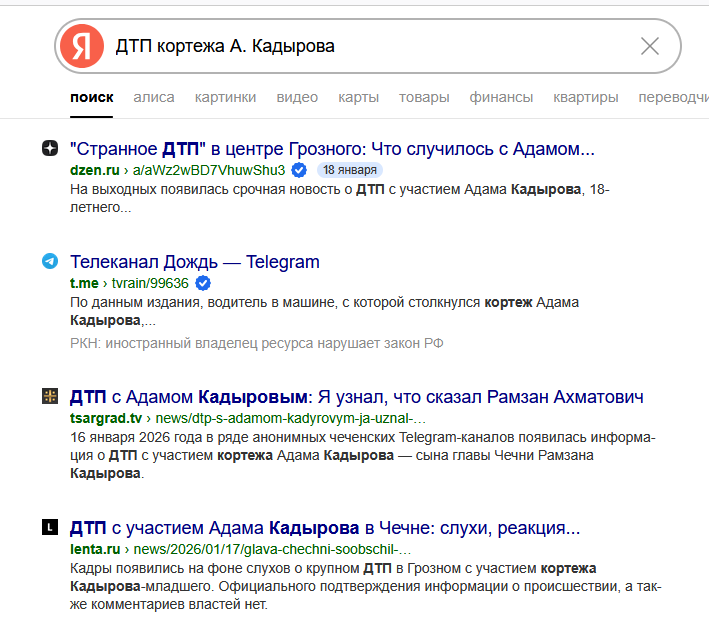Open lenta.ru result about слухи, реакция
Image resolution: width=709 pixels, height=630 pixels.
pyautogui.click(x=325, y=528)
